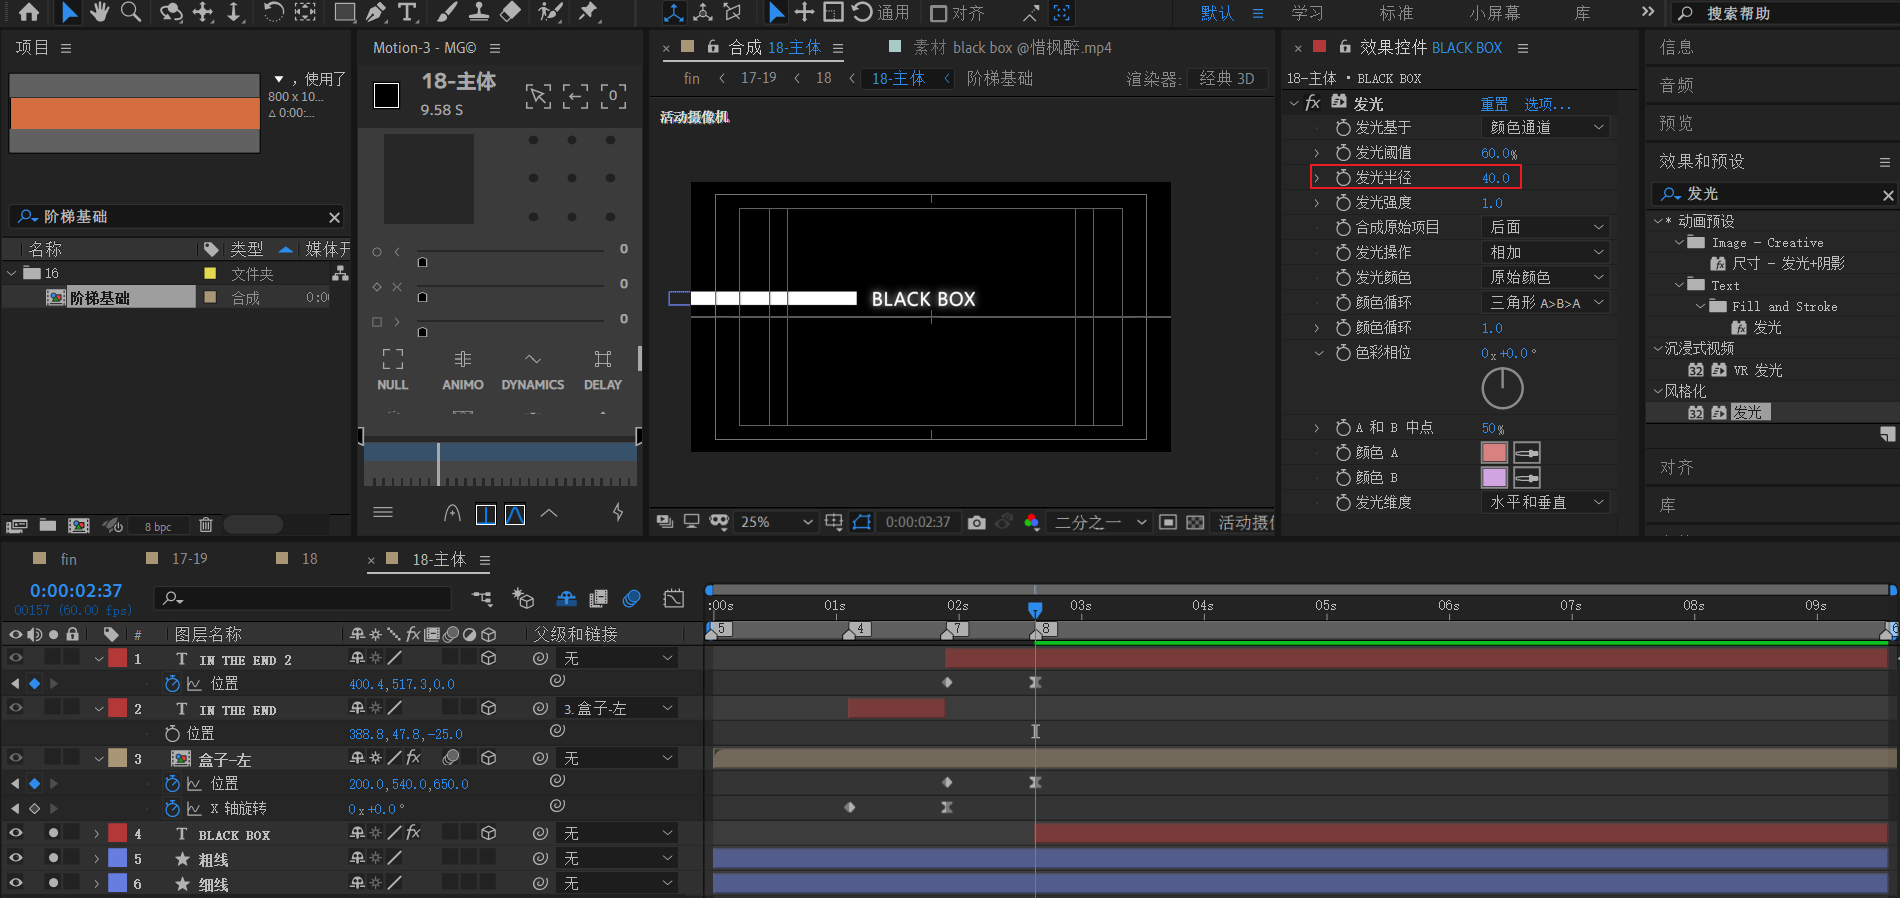Select the Roto Brush tool

[550, 13]
